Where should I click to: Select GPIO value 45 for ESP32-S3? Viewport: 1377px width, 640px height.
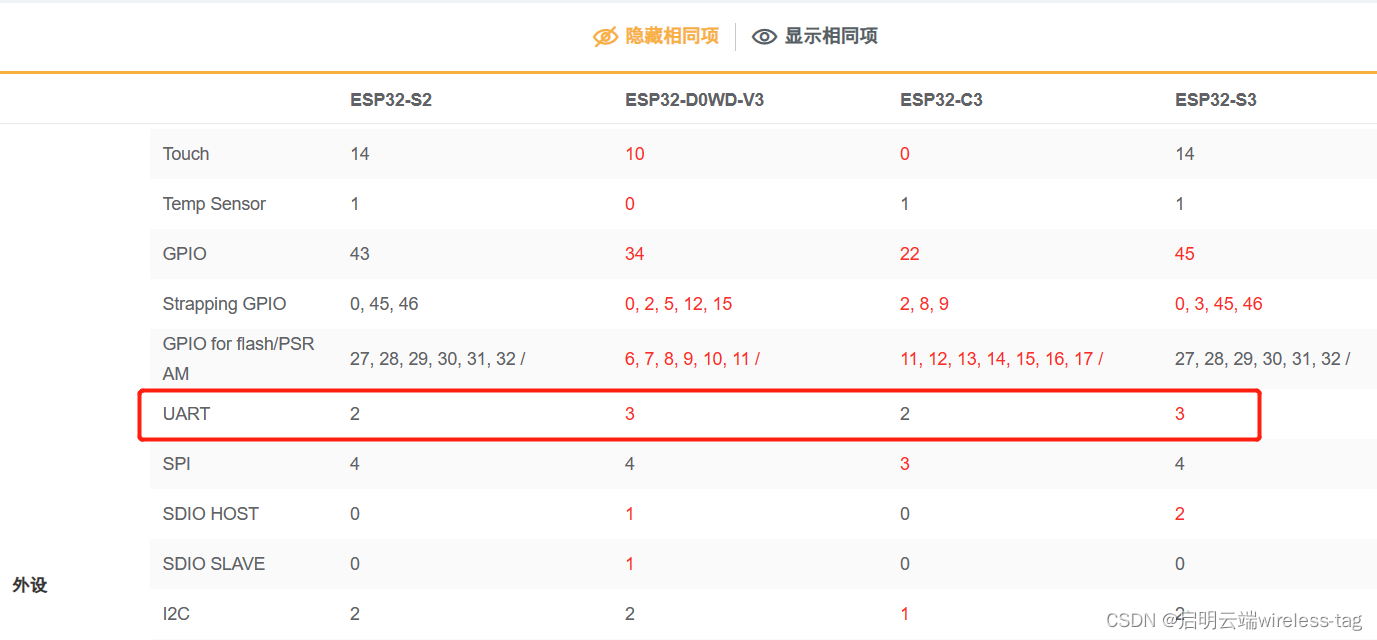pyautogui.click(x=1185, y=254)
